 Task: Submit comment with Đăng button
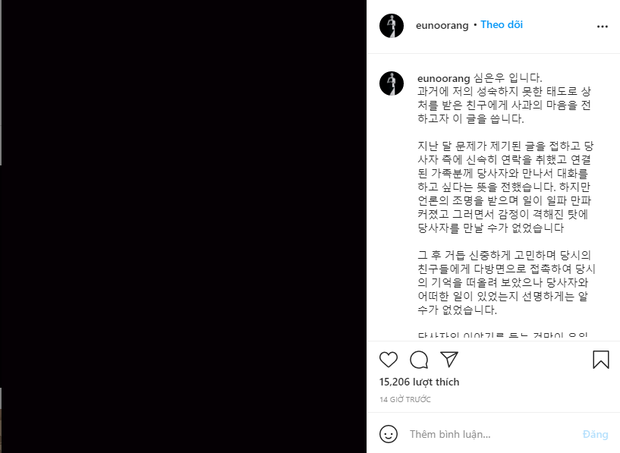595,434
